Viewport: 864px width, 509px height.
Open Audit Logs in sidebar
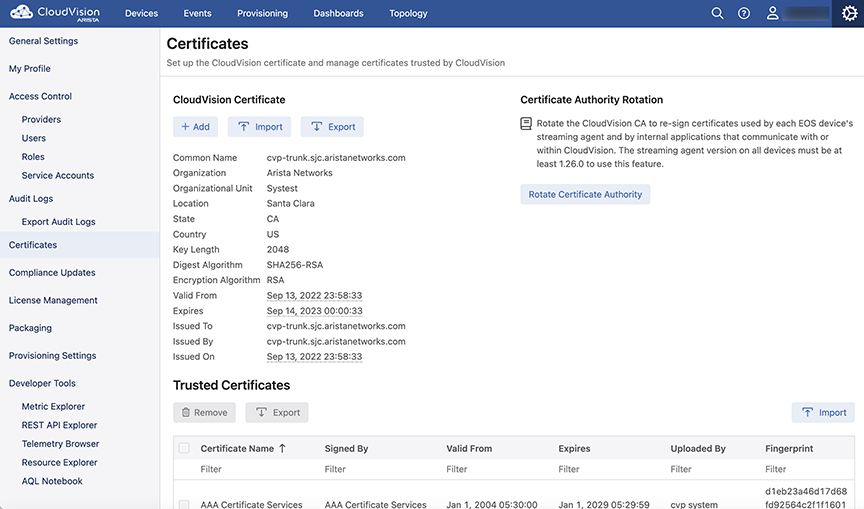tap(31, 198)
